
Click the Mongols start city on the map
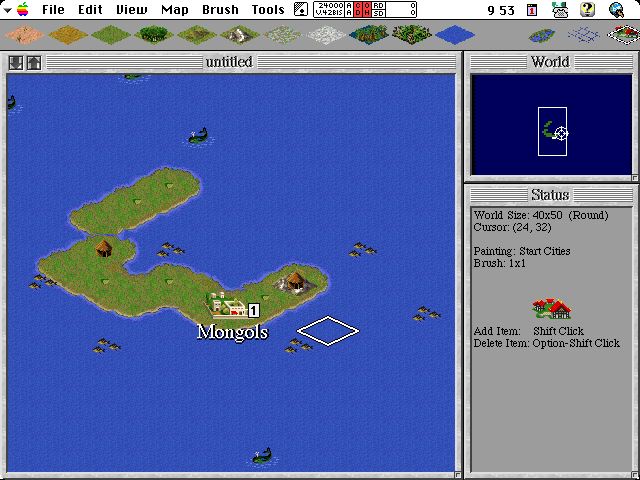click(x=226, y=305)
